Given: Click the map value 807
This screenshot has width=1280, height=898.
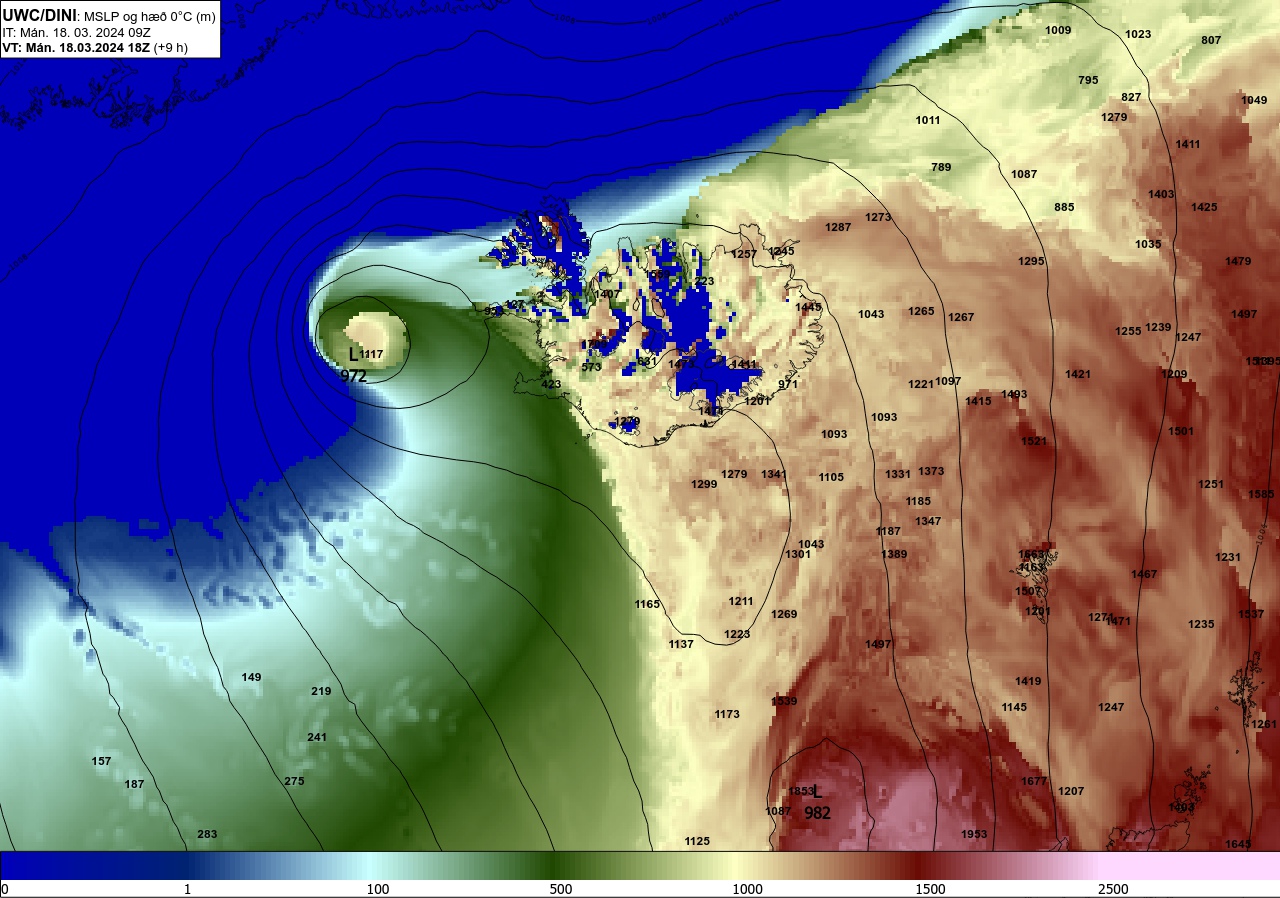Looking at the screenshot, I should [1211, 40].
